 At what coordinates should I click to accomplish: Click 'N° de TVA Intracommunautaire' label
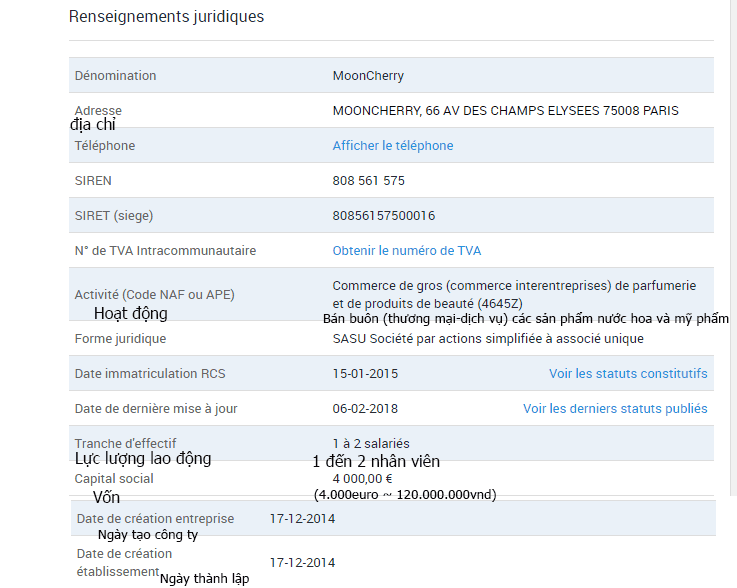click(165, 251)
